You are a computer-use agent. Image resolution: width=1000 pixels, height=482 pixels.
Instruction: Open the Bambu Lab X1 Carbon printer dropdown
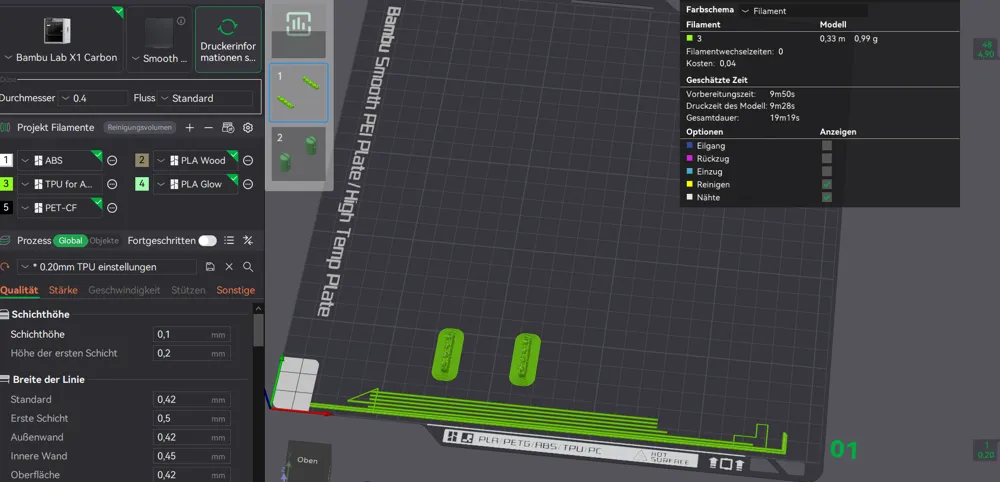[x=60, y=57]
